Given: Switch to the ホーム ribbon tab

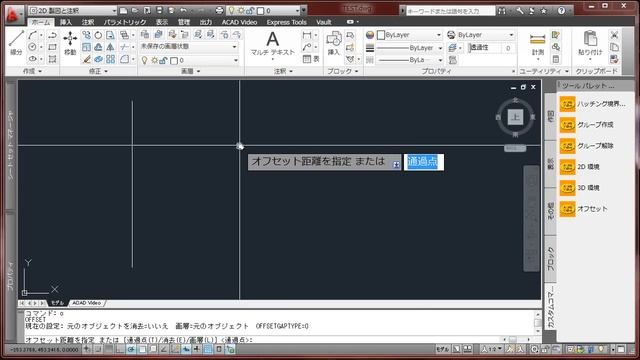Looking at the screenshot, I should [x=41, y=22].
